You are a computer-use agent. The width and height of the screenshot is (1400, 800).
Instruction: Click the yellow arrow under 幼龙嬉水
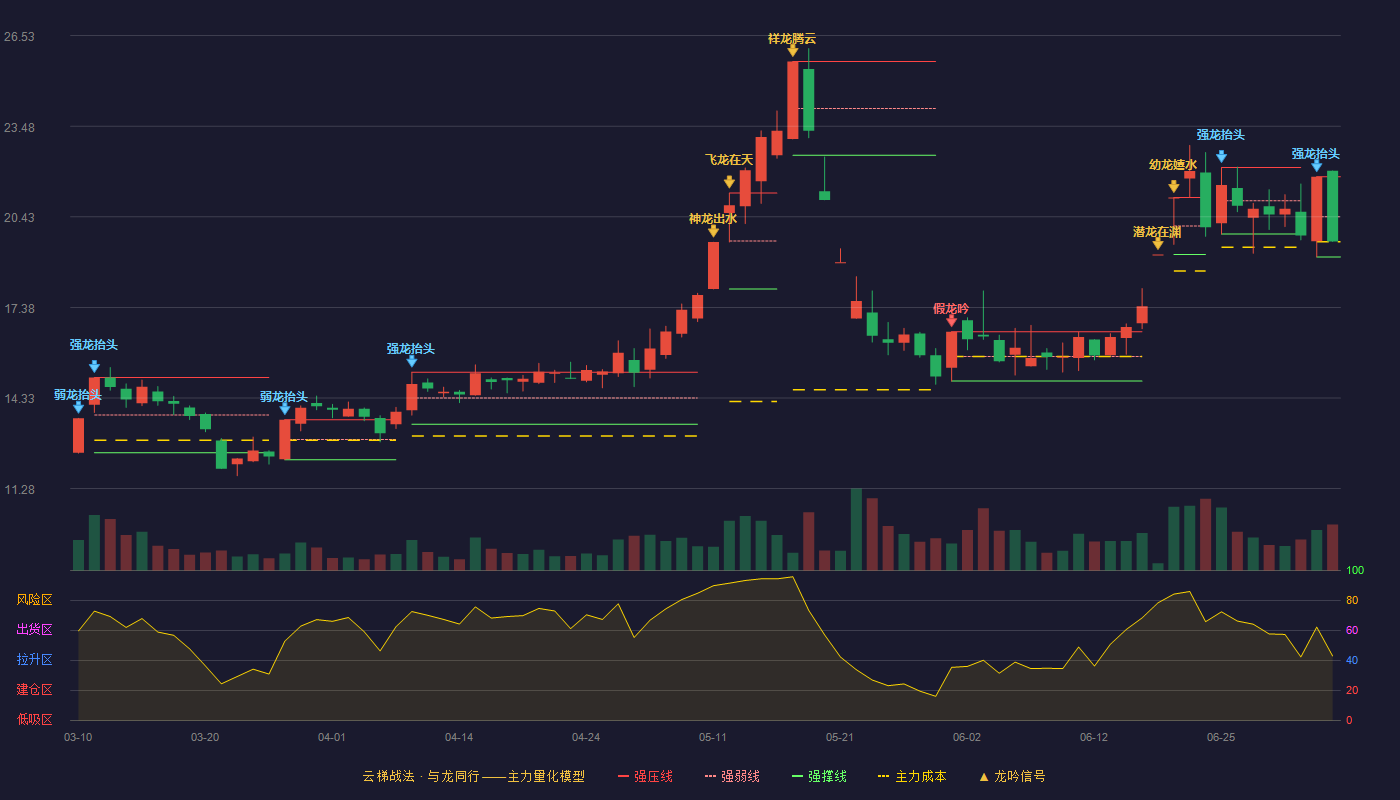(x=1173, y=186)
